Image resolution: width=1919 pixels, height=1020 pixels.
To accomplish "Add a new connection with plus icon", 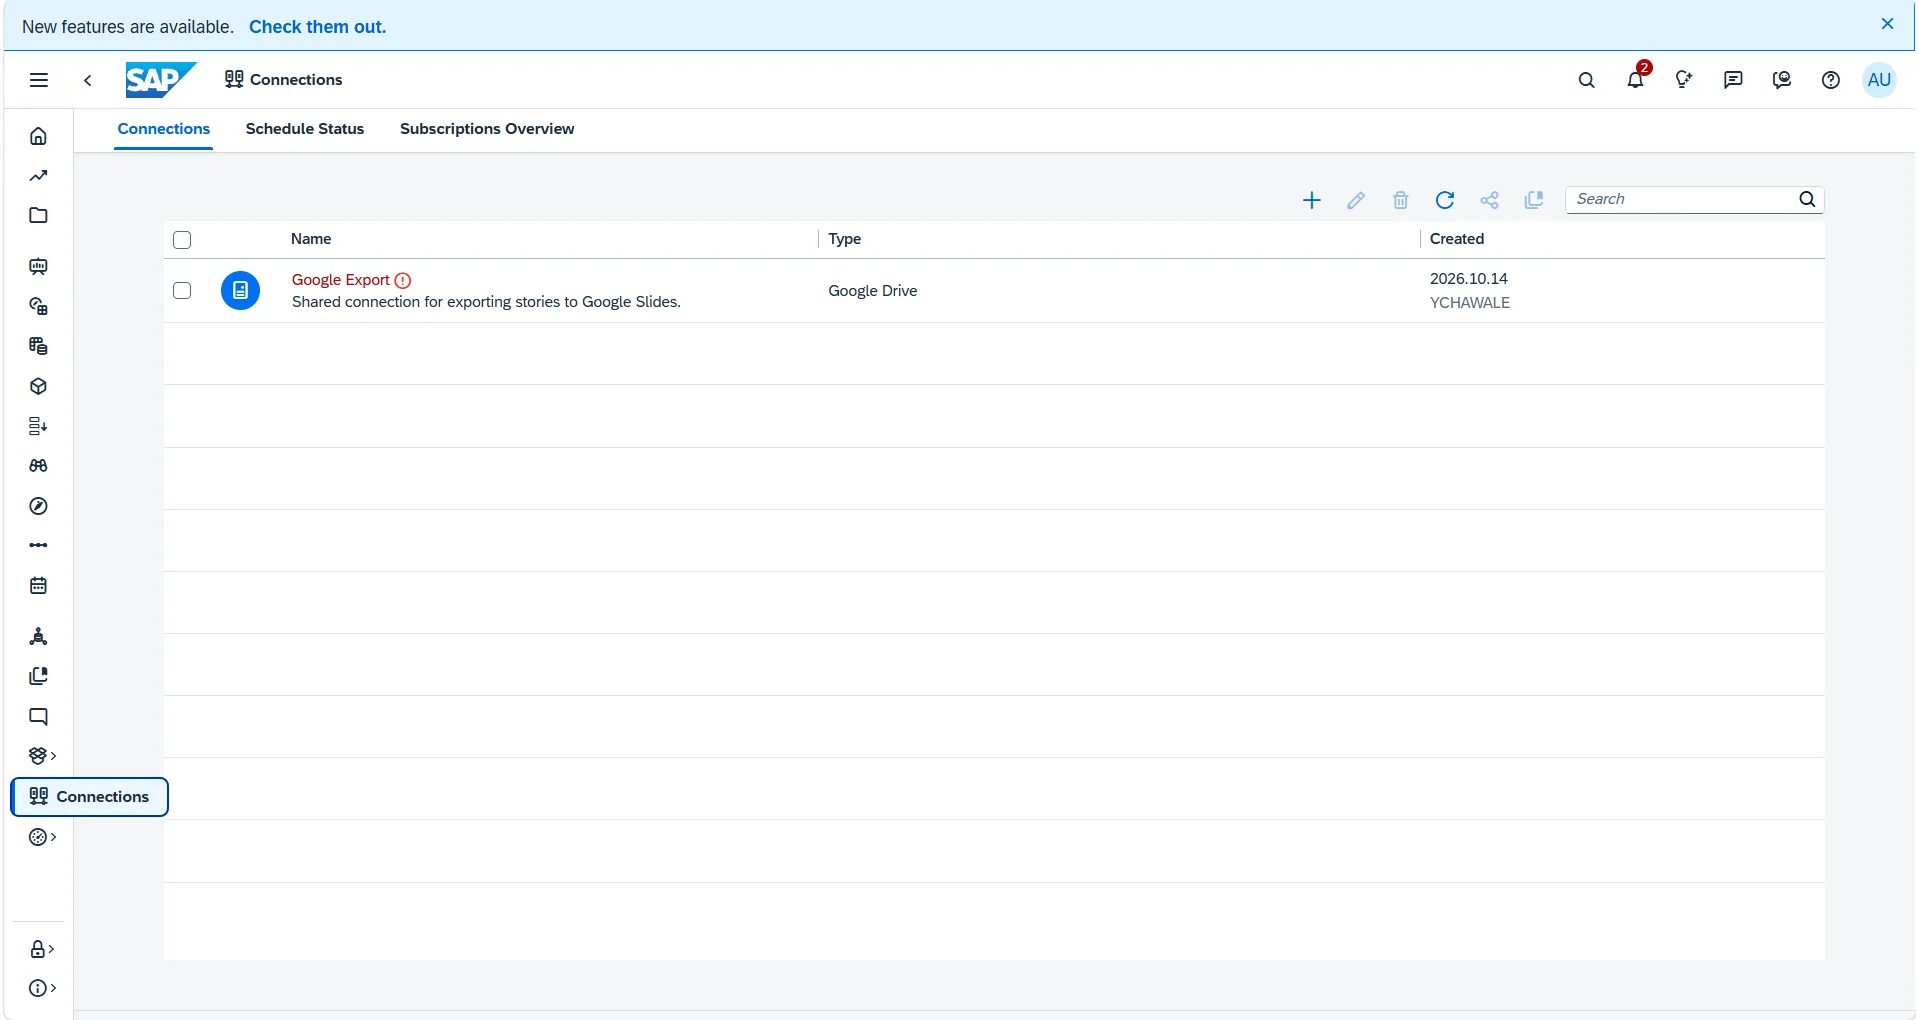I will pyautogui.click(x=1312, y=200).
